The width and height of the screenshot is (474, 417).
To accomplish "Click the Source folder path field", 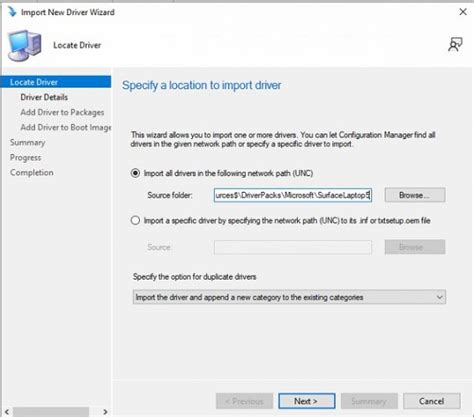I will [293, 195].
